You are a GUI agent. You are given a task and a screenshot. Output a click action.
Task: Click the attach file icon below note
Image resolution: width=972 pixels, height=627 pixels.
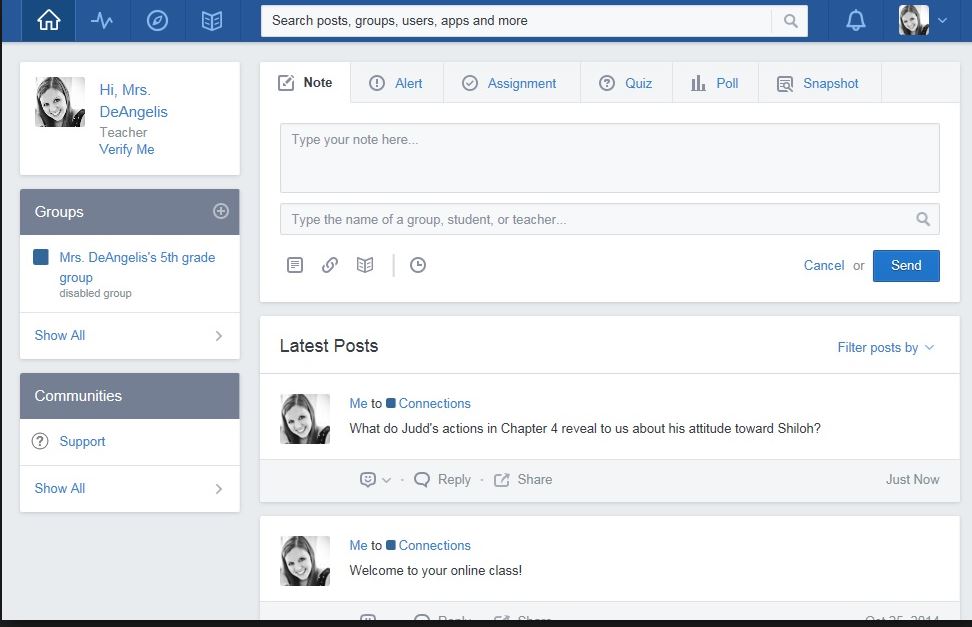tap(295, 265)
